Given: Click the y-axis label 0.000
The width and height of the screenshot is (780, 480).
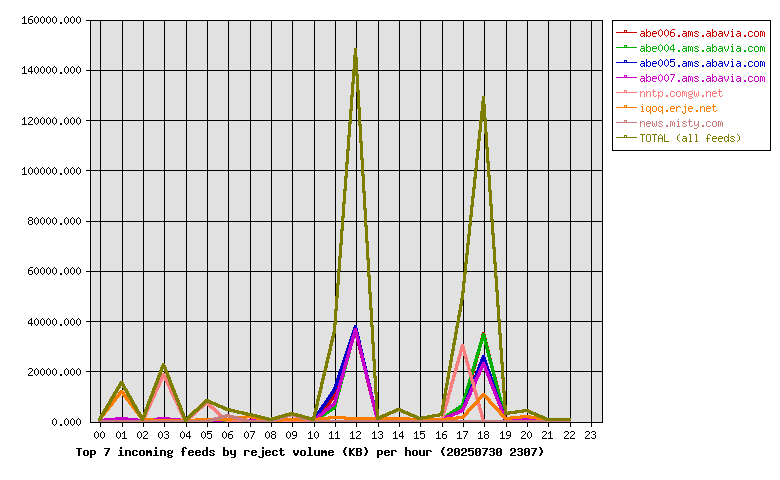Looking at the screenshot, I should 66,422.
